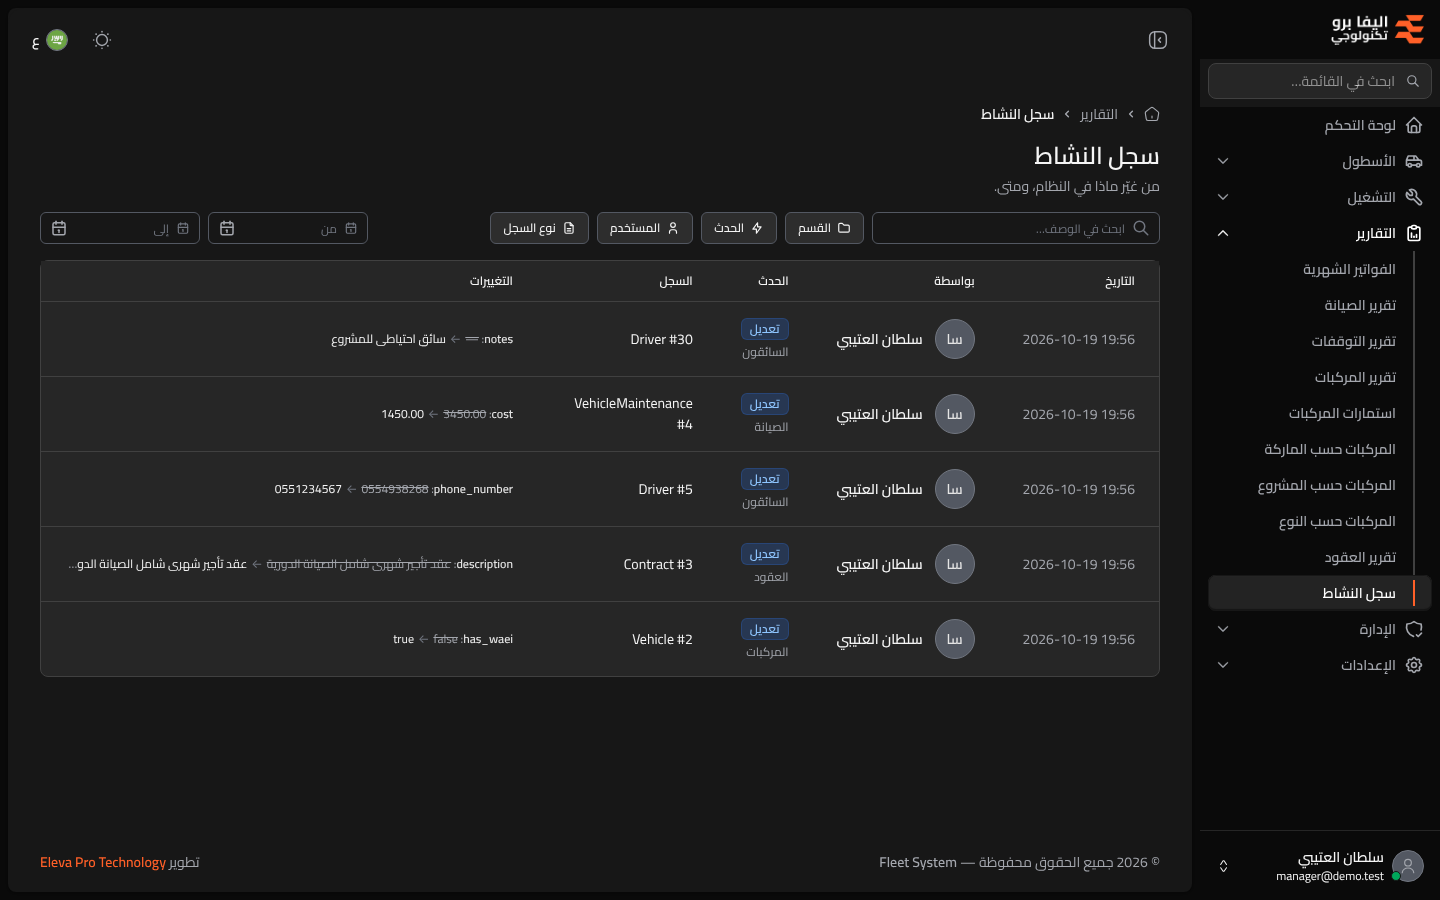Open 'المركبات حسب المشروع' report
This screenshot has height=900, width=1440.
click(1326, 485)
